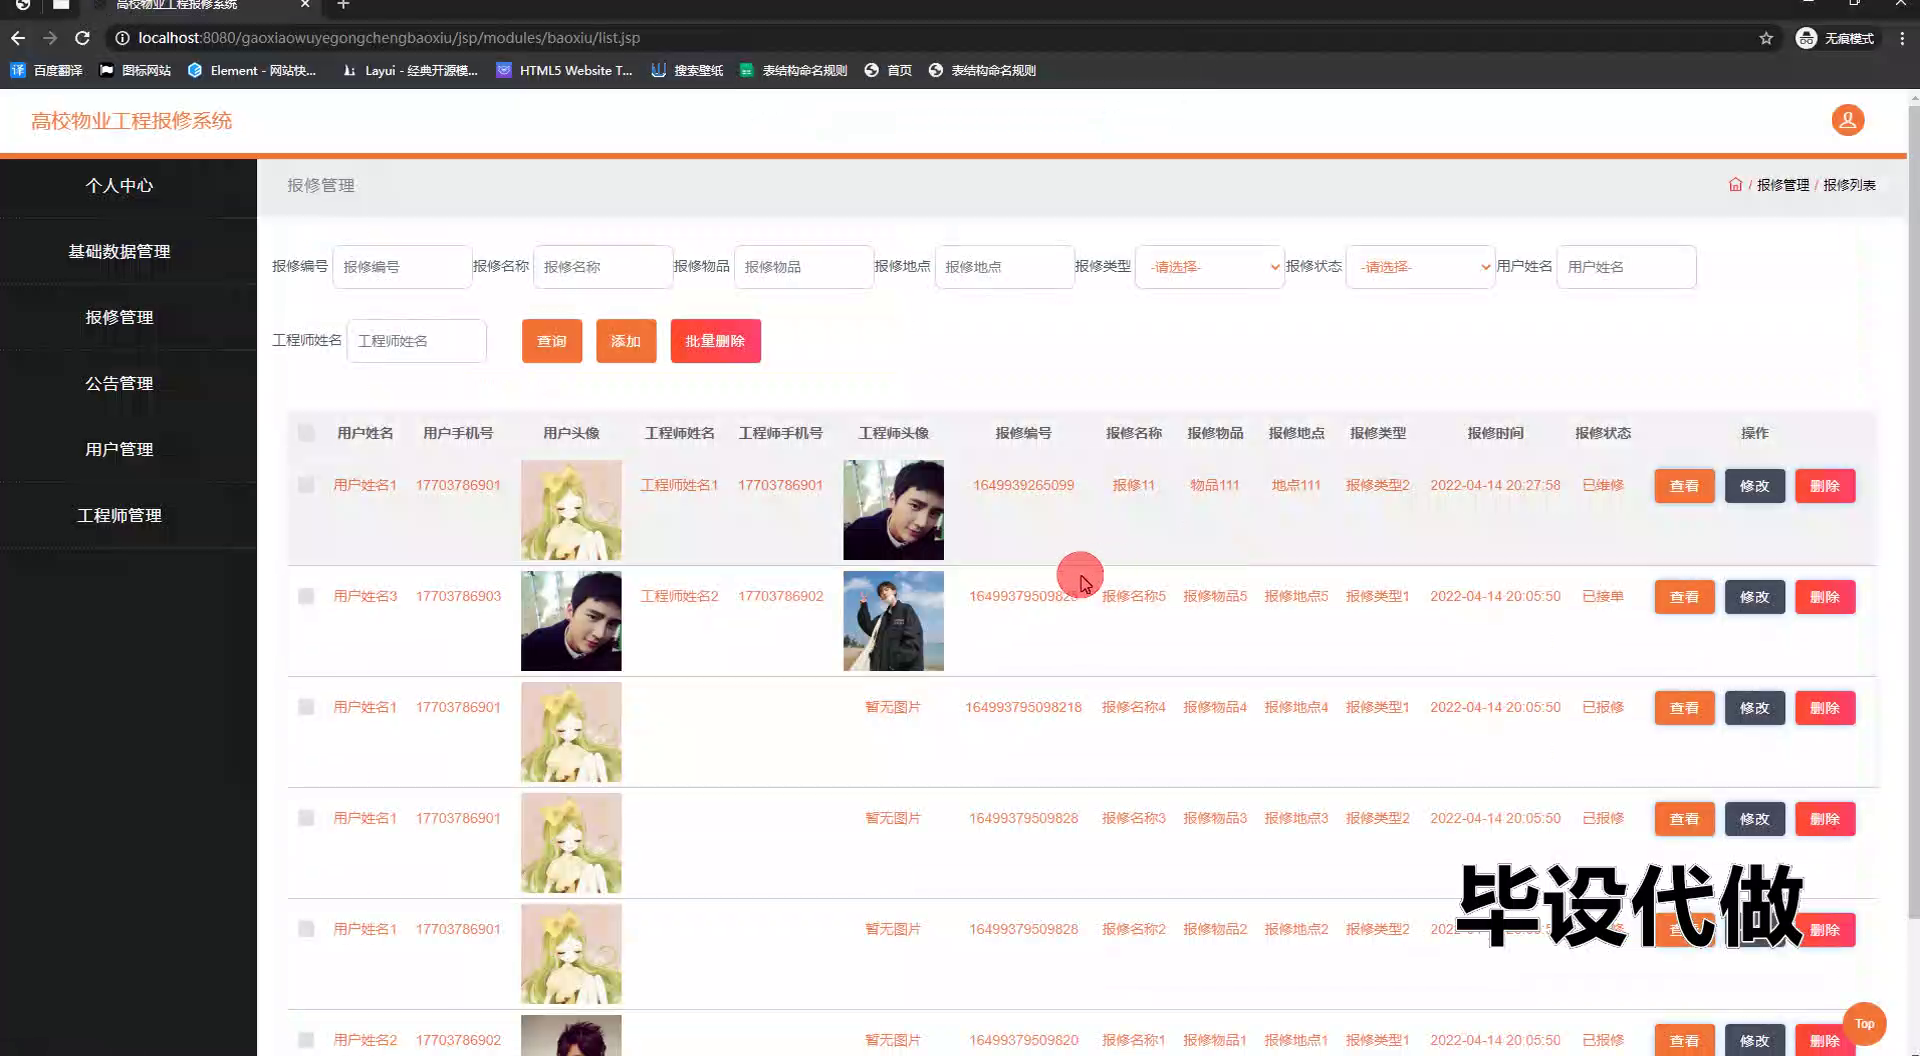The width and height of the screenshot is (1920, 1056).
Task: Click 工程师姓名2 cell text
Action: pos(679,596)
